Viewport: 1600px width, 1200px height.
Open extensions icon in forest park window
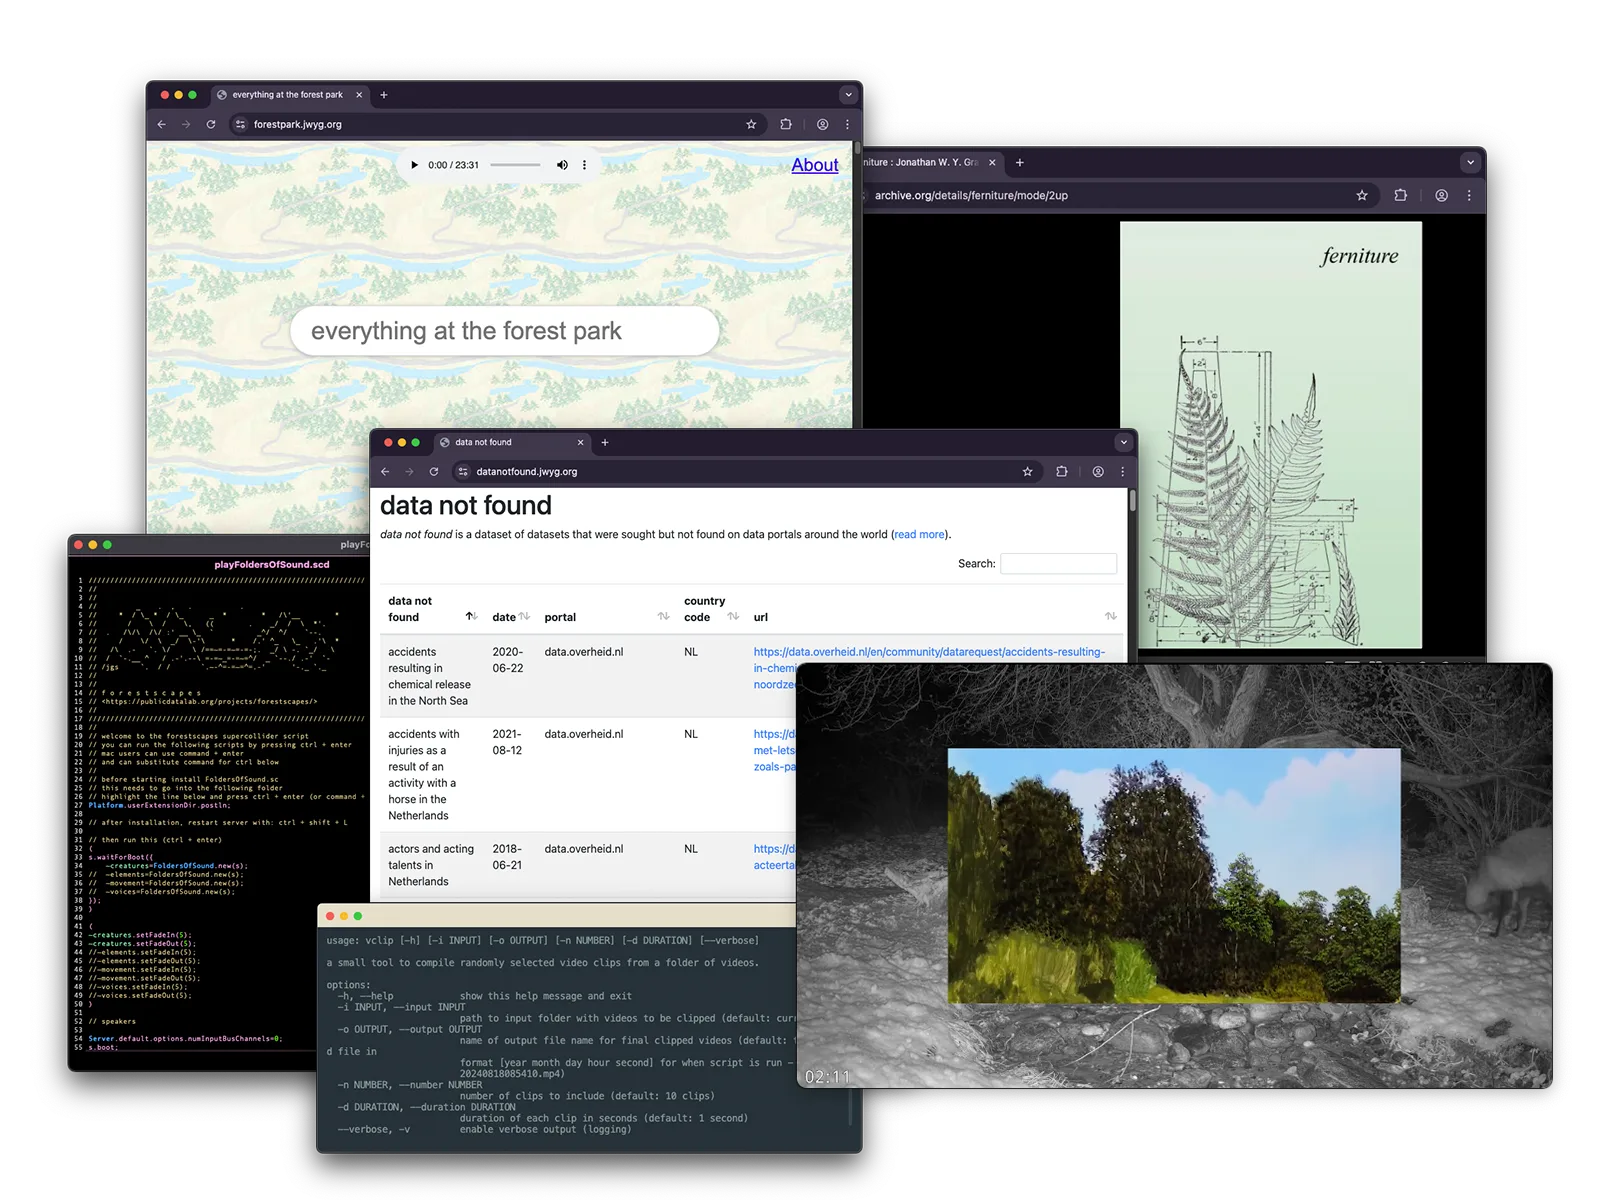coord(786,125)
